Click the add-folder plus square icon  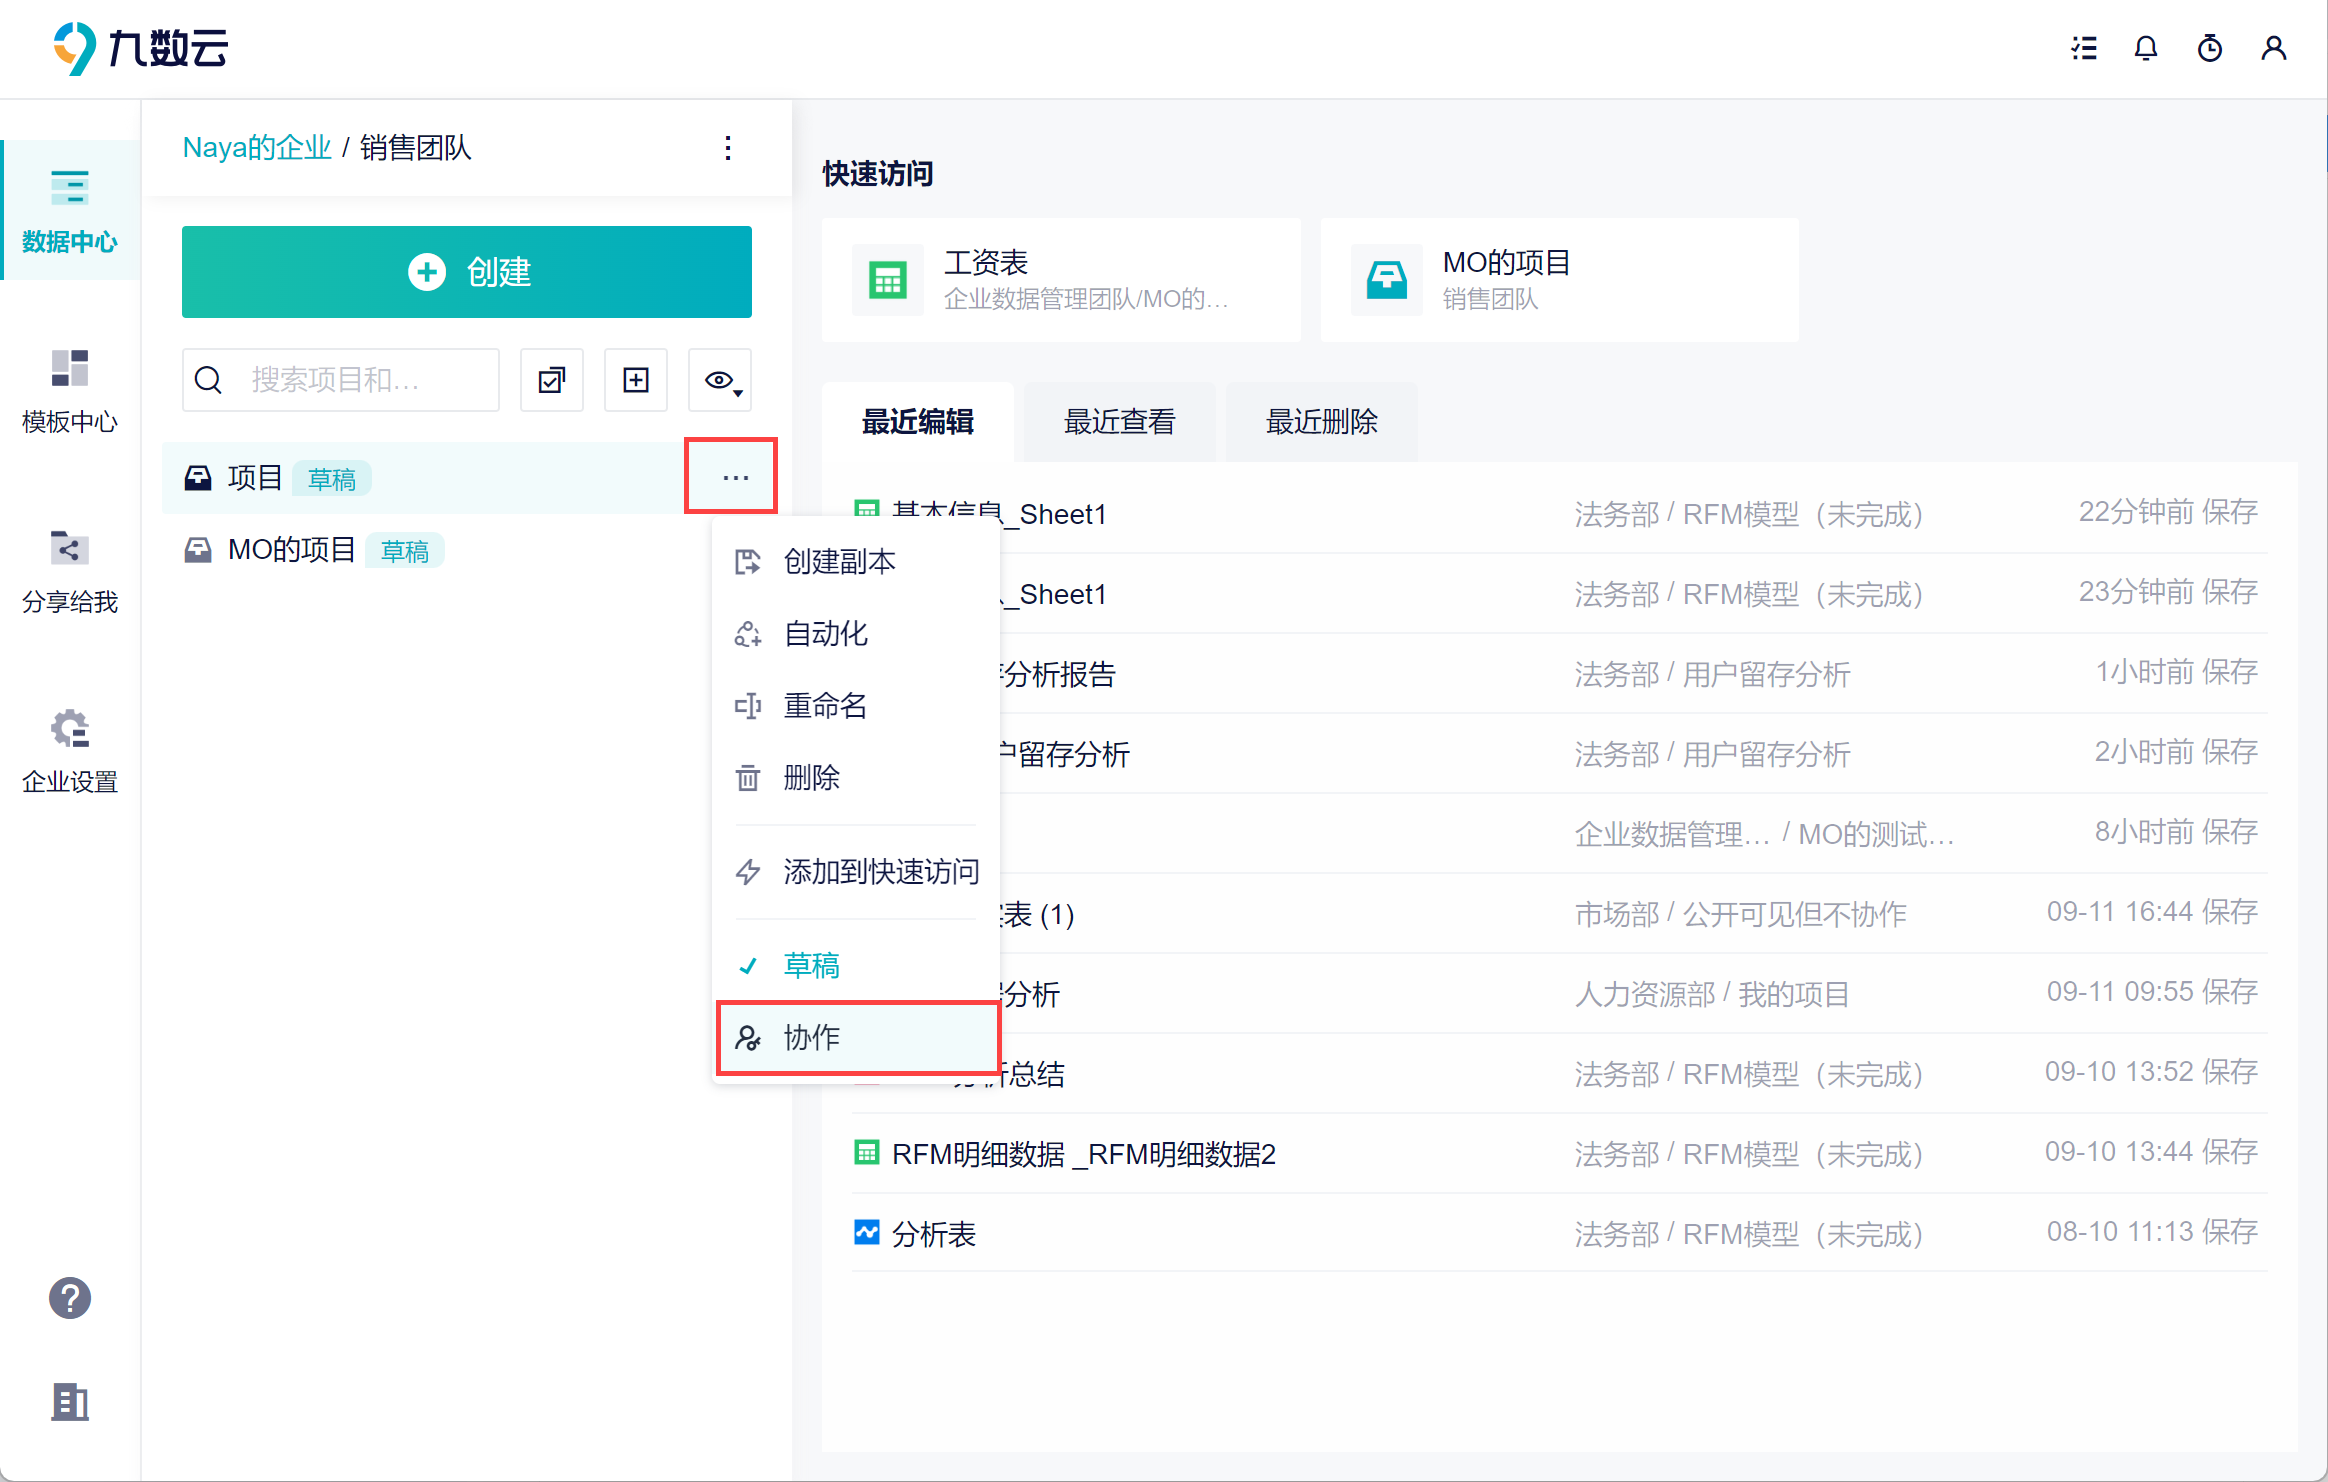click(636, 380)
